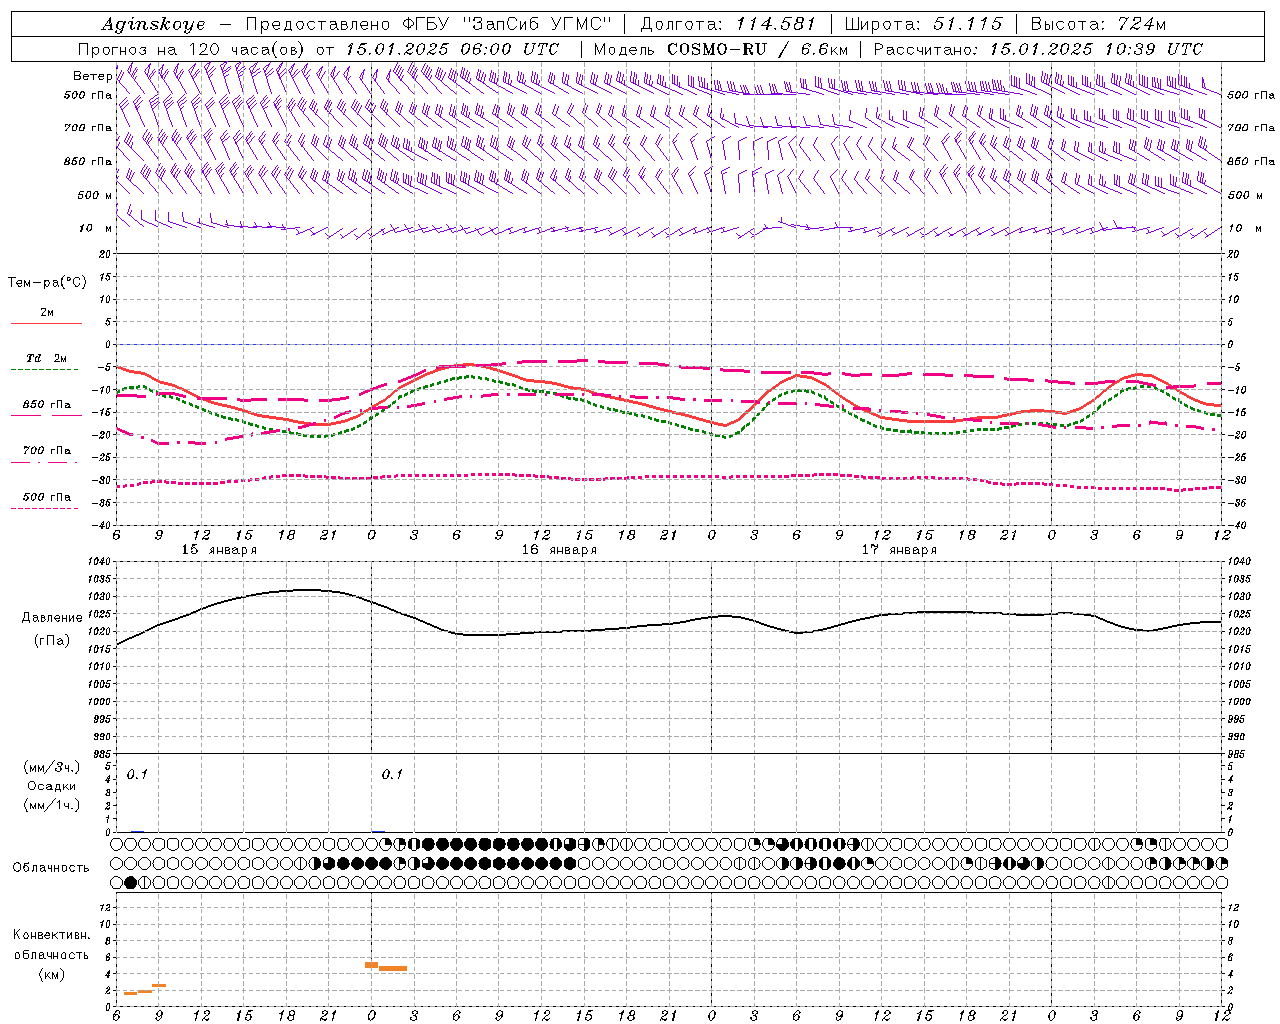Select the 16 января date label
The image size is (1280, 1024).
(x=559, y=550)
